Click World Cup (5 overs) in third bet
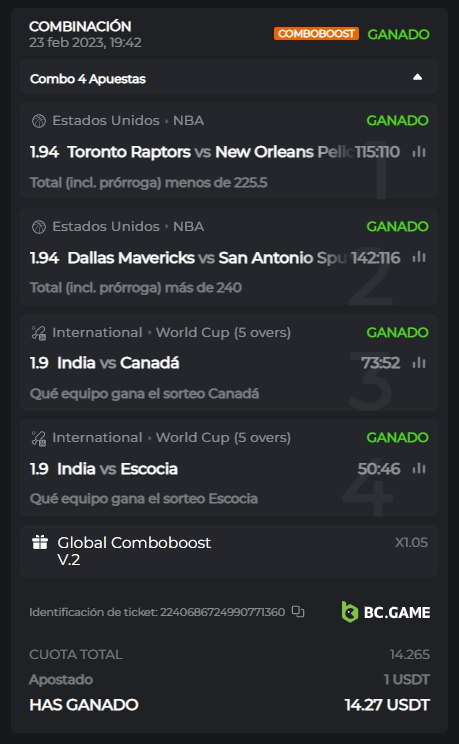The image size is (459, 744). pos(223,333)
